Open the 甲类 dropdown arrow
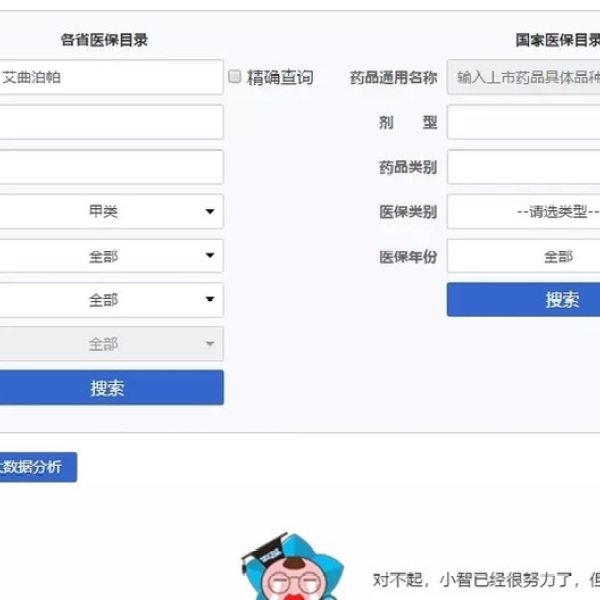 pos(210,212)
